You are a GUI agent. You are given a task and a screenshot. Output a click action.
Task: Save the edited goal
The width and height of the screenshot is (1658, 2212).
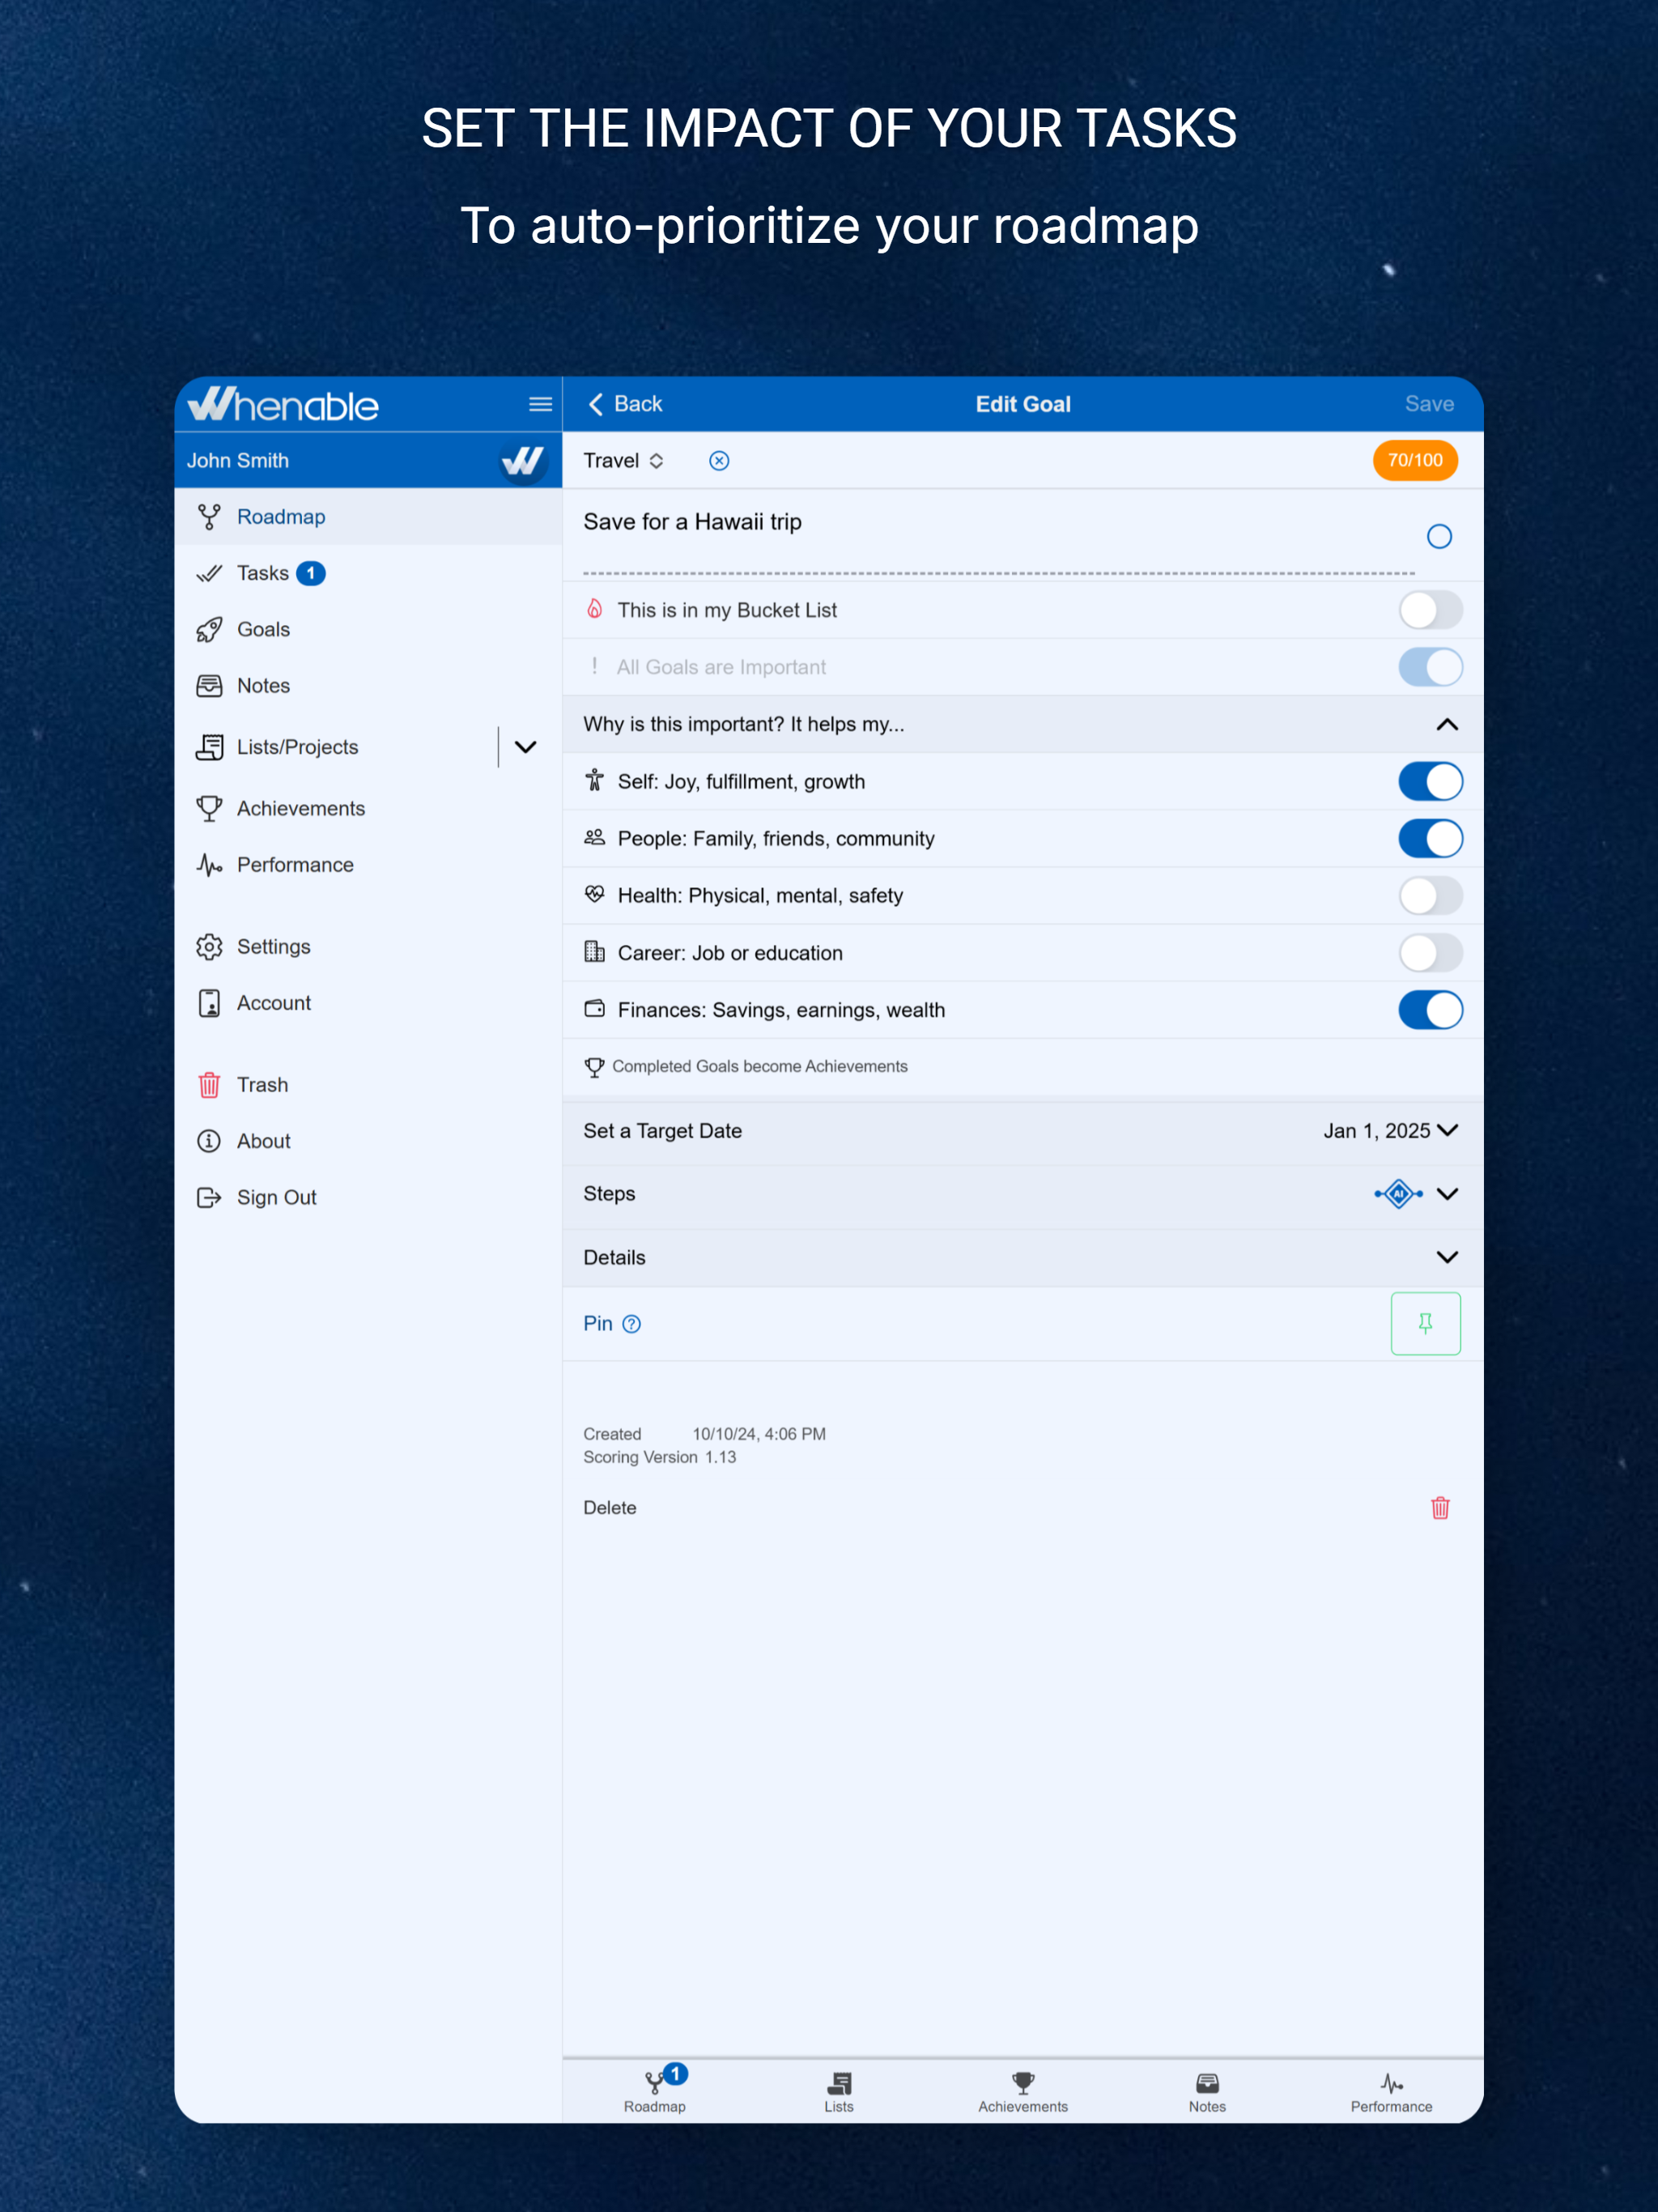point(1429,404)
